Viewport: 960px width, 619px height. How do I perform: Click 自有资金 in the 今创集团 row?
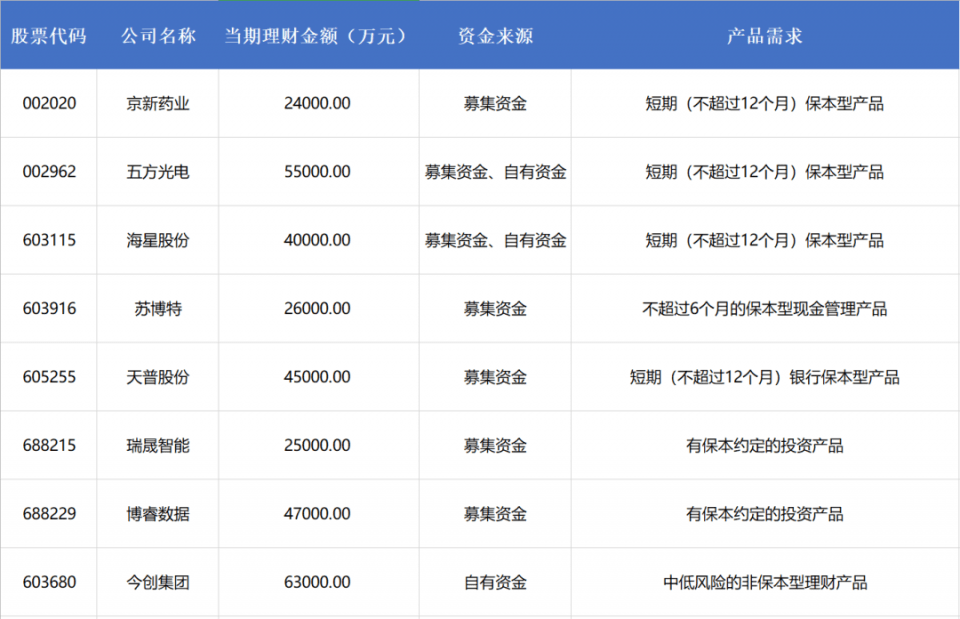(x=495, y=583)
